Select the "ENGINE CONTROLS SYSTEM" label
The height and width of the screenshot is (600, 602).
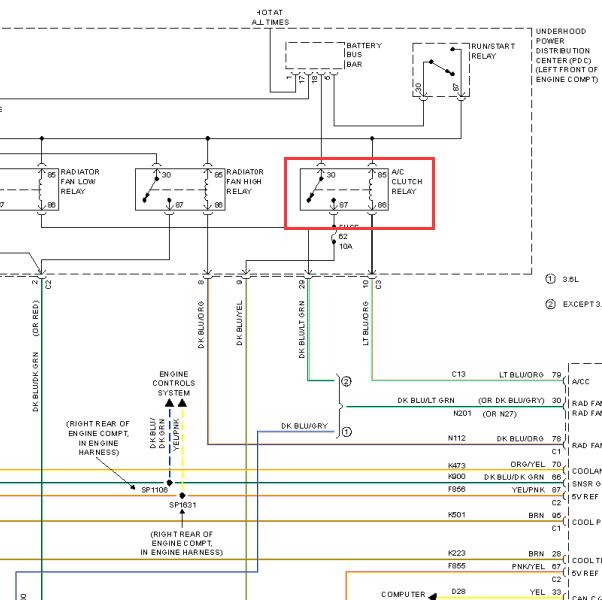pyautogui.click(x=174, y=383)
